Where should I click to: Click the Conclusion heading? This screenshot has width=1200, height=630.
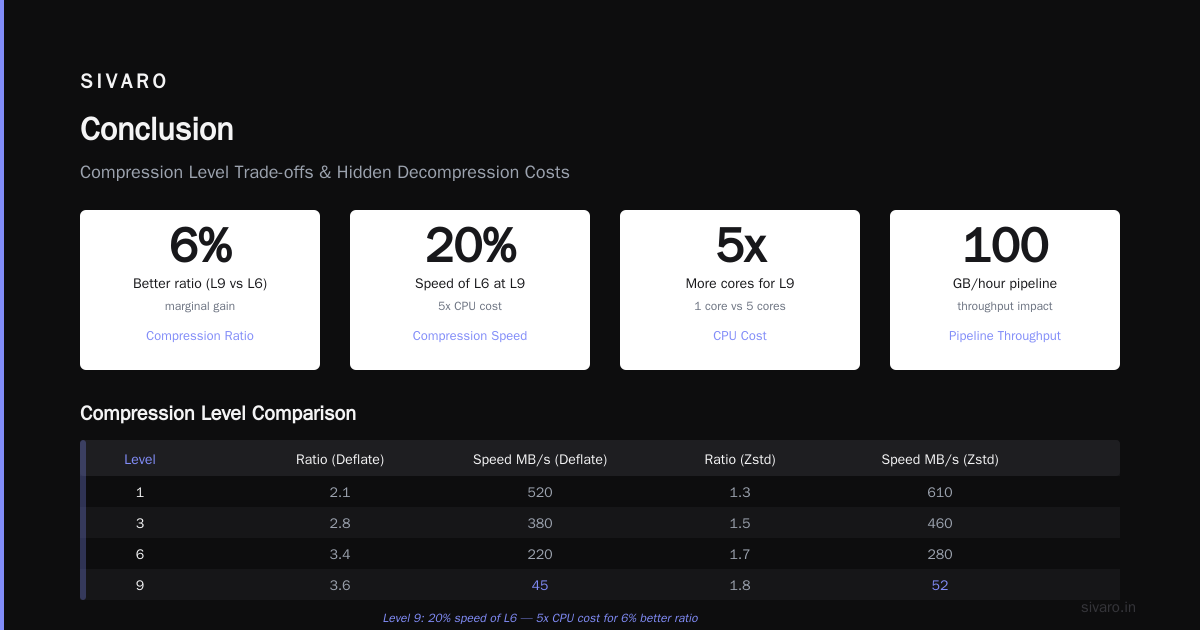point(157,129)
